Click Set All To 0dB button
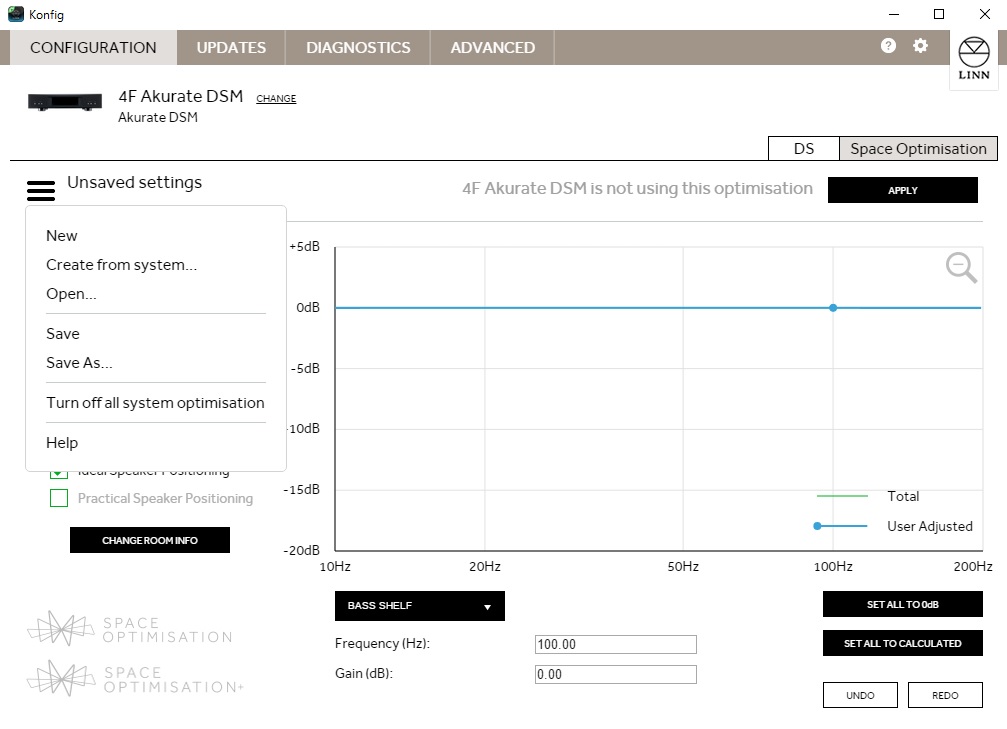 pyautogui.click(x=902, y=604)
